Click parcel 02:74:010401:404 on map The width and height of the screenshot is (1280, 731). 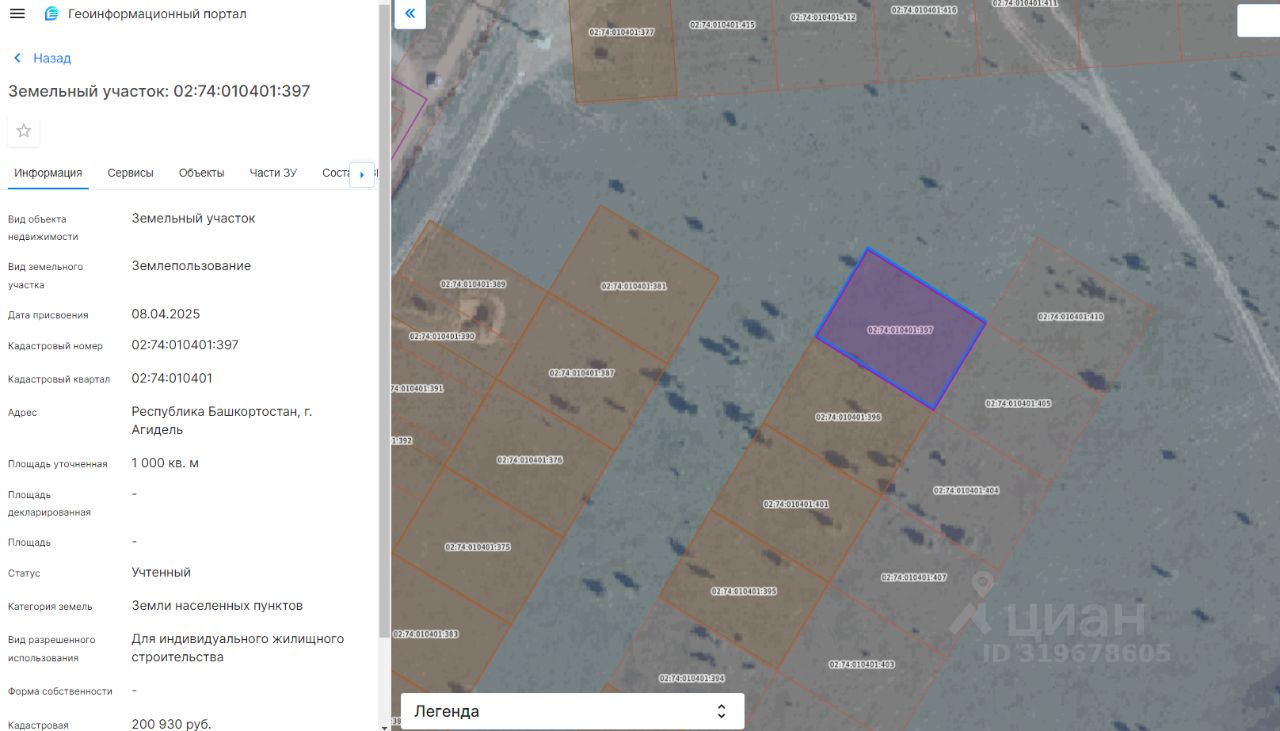pyautogui.click(x=966, y=490)
